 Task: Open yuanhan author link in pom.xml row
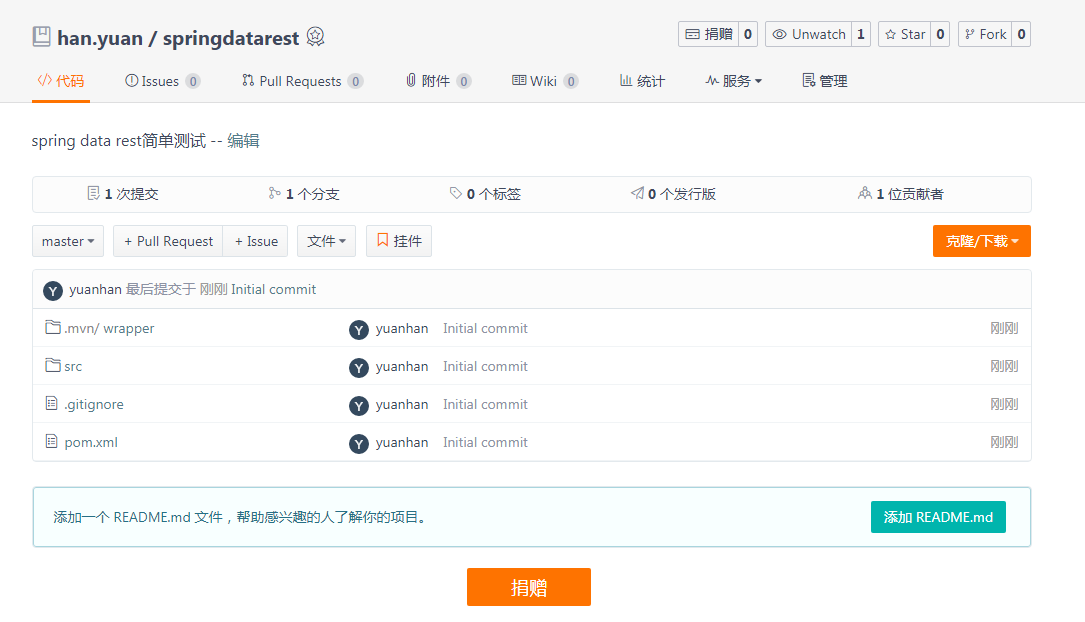coord(402,443)
